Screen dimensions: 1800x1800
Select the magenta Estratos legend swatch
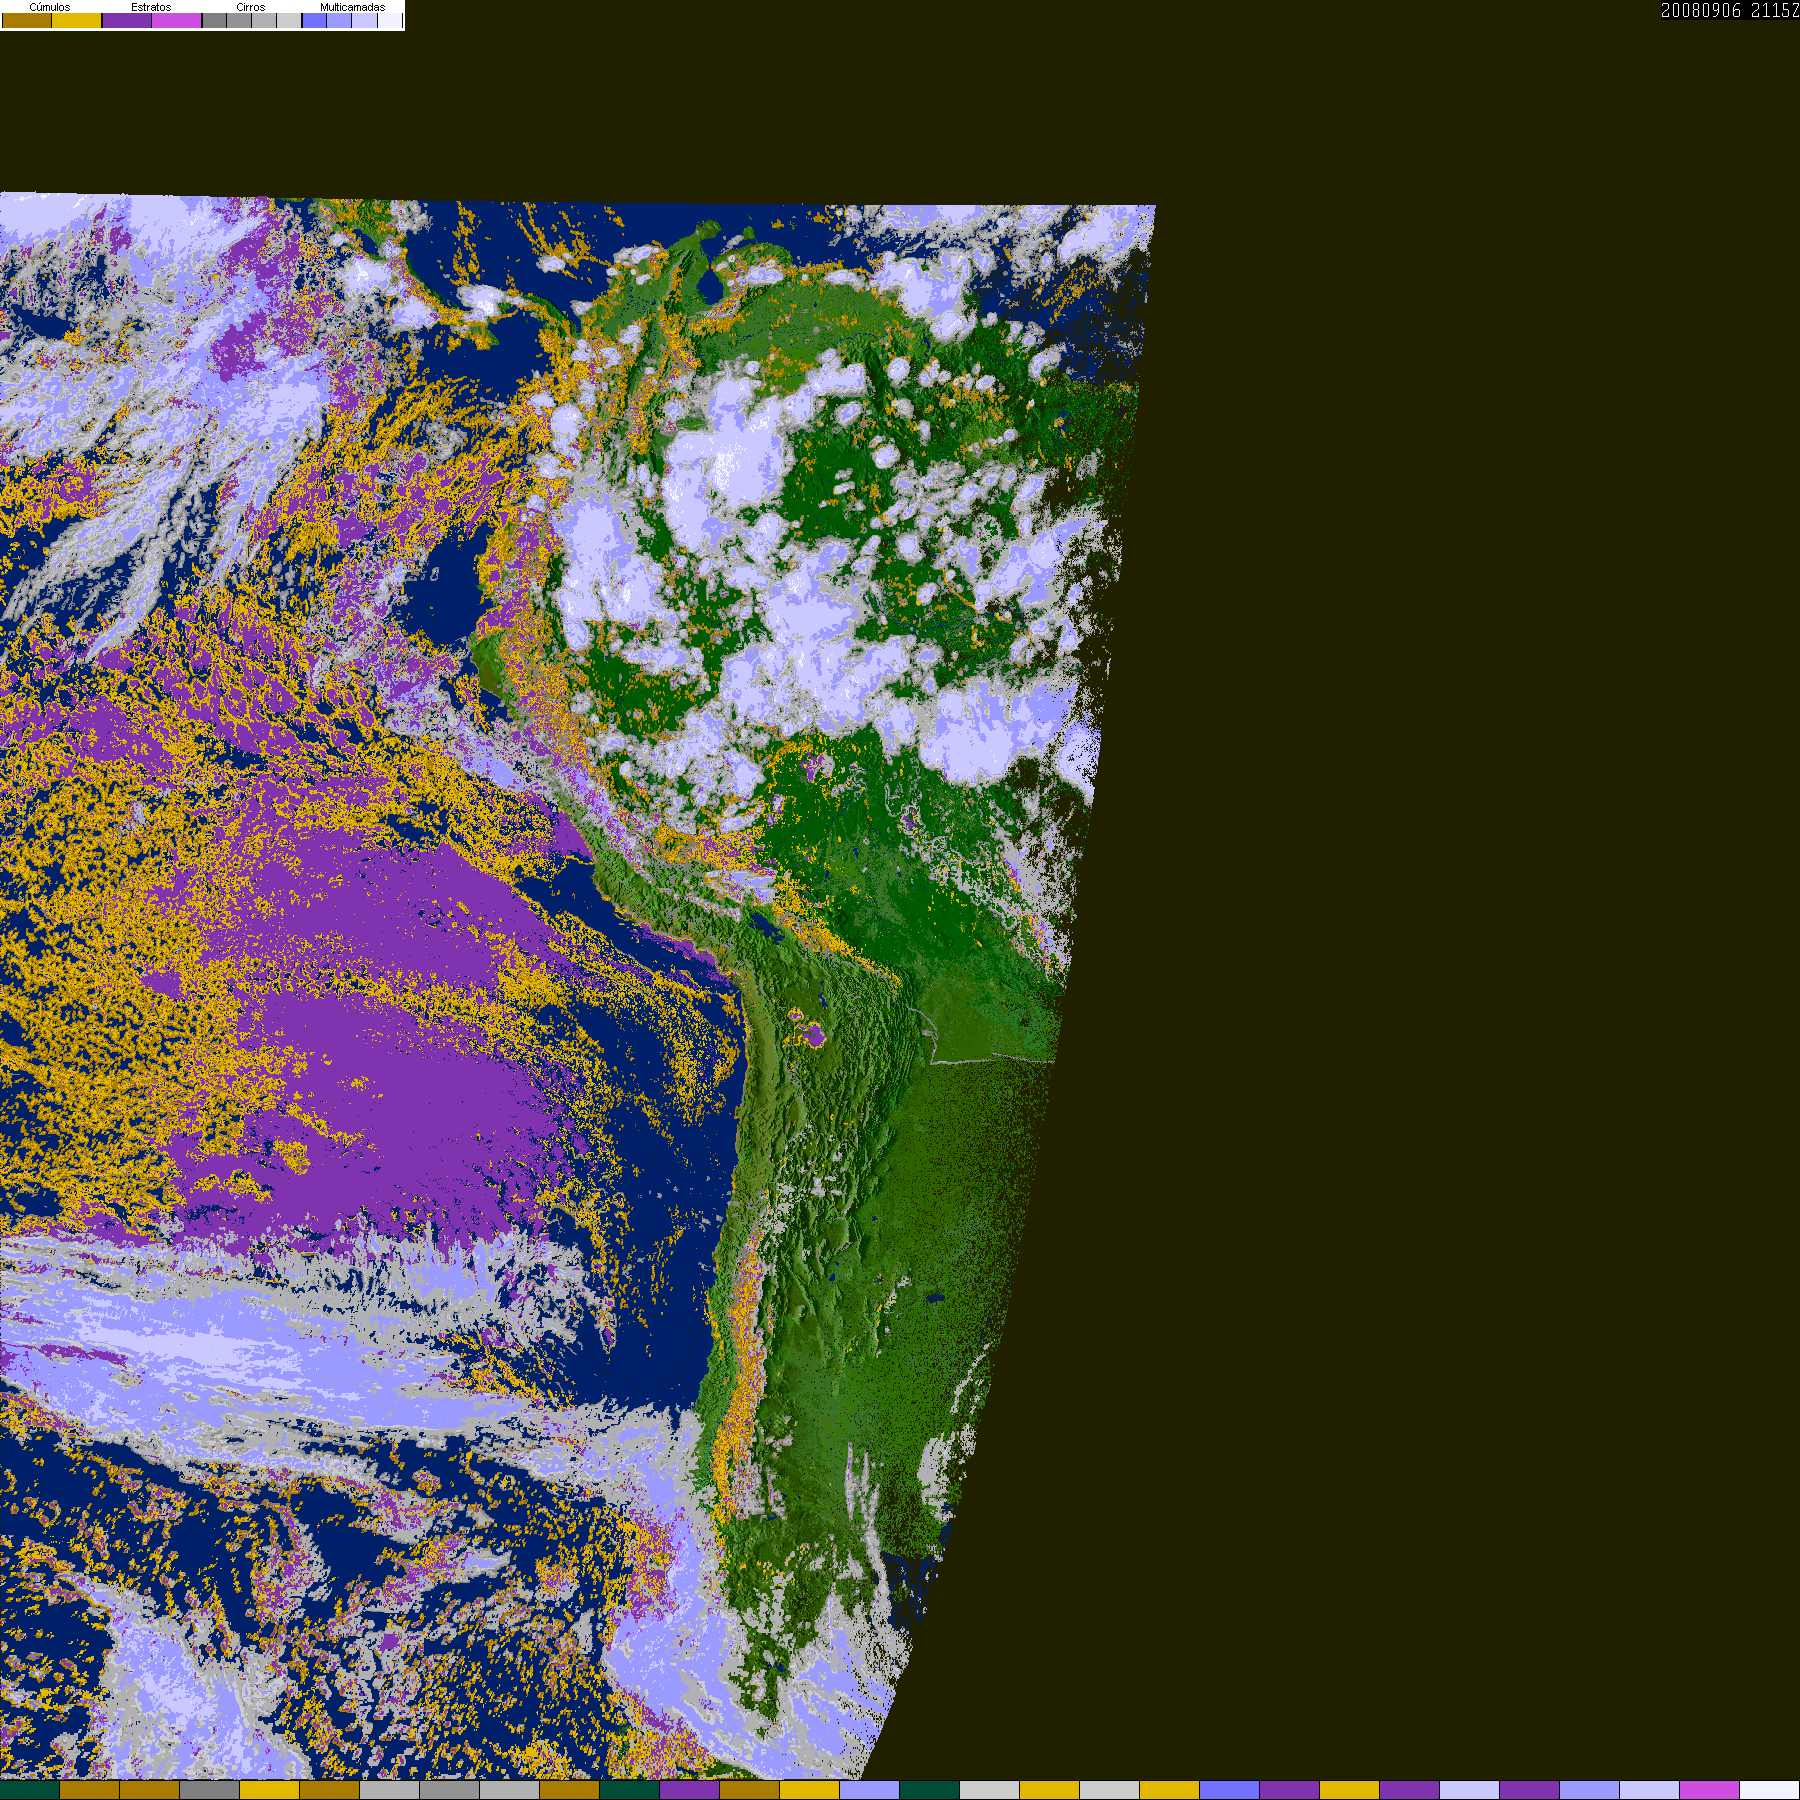177,20
